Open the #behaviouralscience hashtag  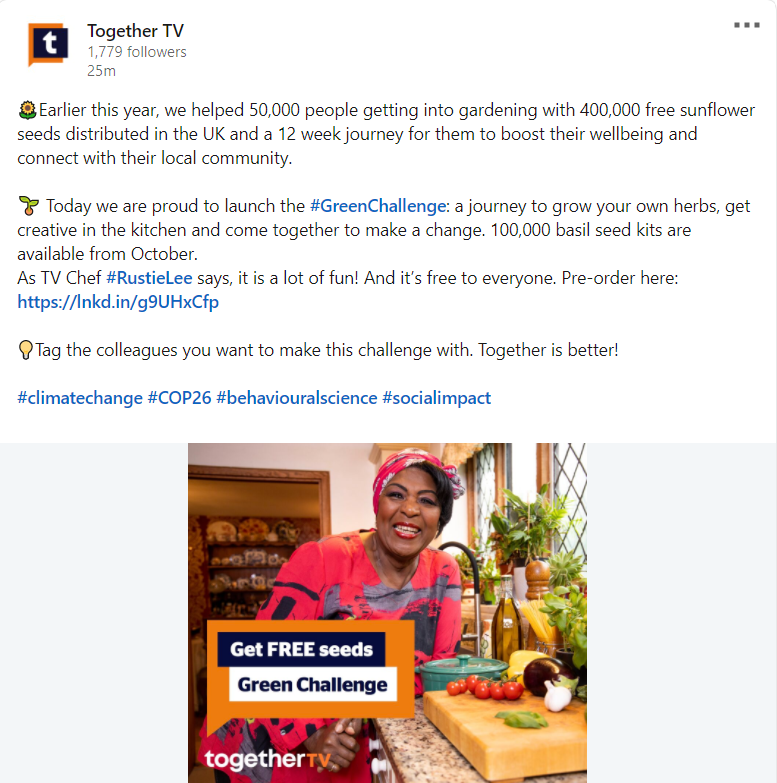[297, 398]
